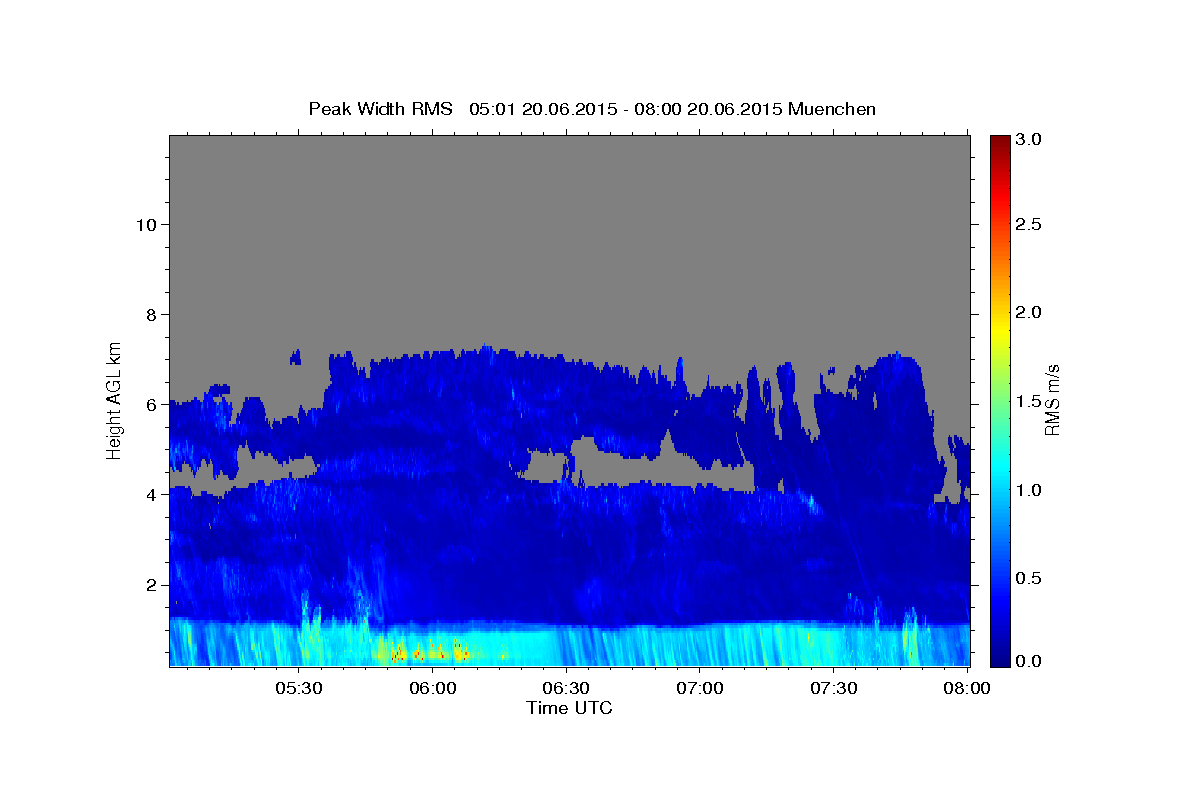Click the colorbar label '3.0'
Viewport: 1200px width, 800px height.
[x=1030, y=139]
